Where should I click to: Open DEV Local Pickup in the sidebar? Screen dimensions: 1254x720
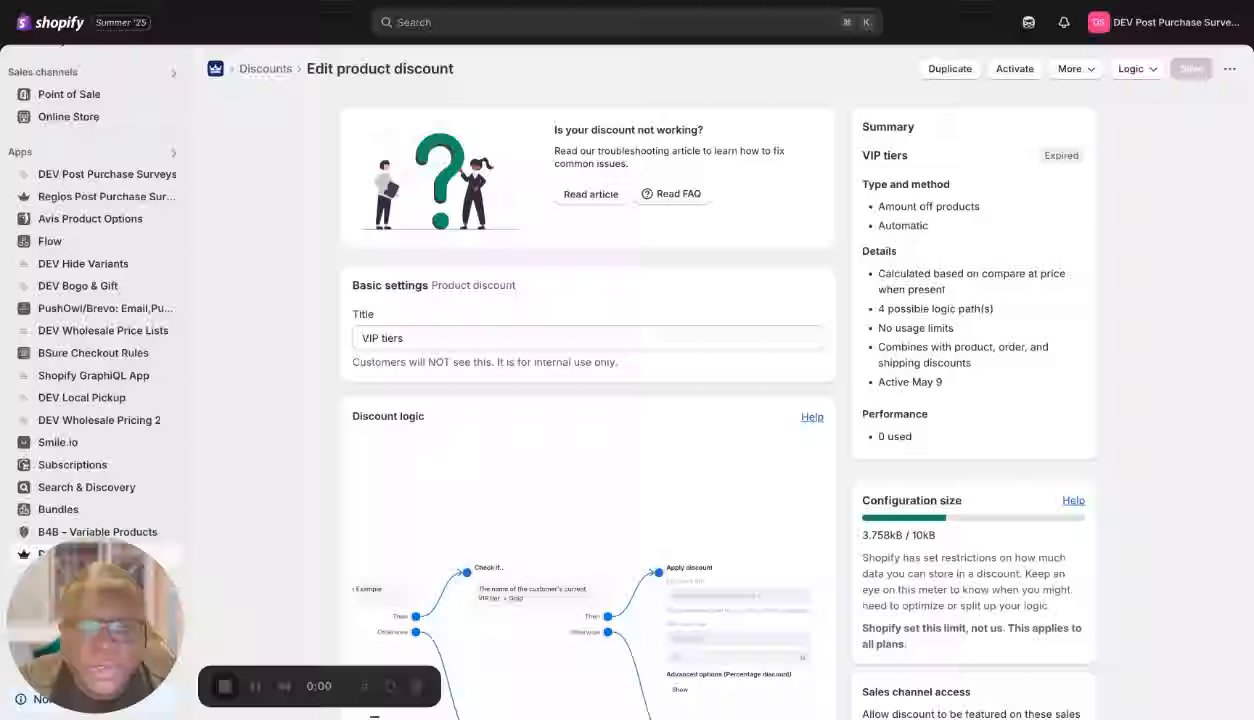coord(82,398)
